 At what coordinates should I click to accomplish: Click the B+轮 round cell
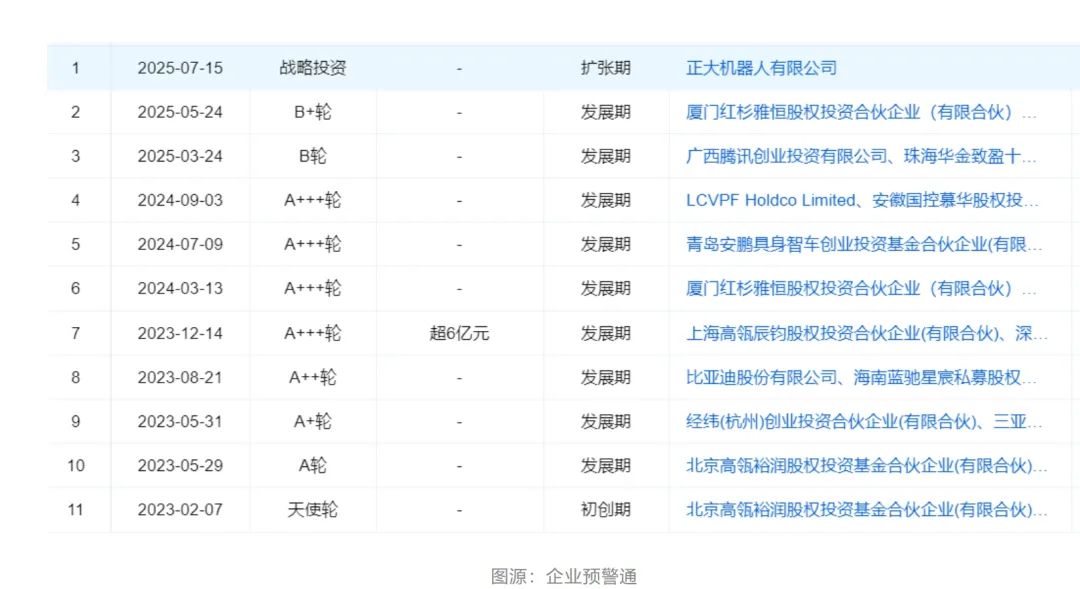tap(313, 112)
